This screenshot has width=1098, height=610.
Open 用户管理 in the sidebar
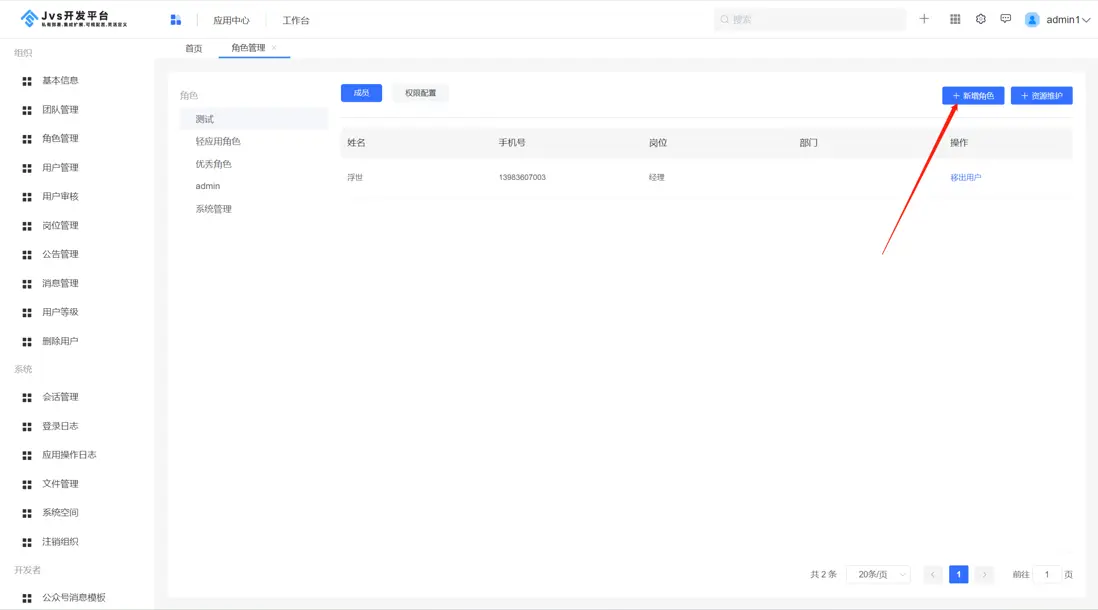coord(60,167)
